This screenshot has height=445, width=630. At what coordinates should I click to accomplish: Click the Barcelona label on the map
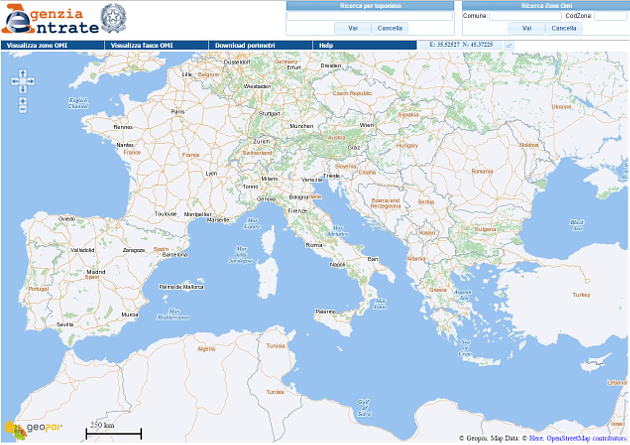click(175, 255)
